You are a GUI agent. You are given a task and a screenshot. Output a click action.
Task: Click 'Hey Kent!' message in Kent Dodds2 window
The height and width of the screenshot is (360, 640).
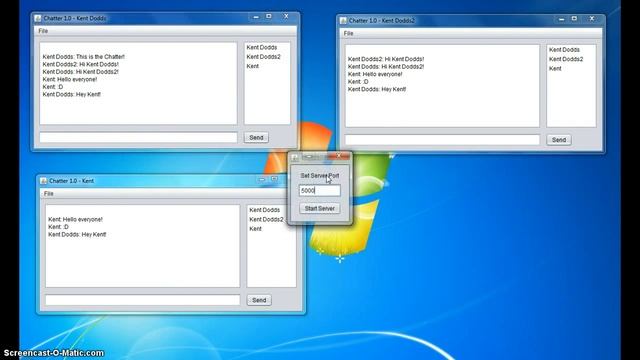click(x=377, y=89)
